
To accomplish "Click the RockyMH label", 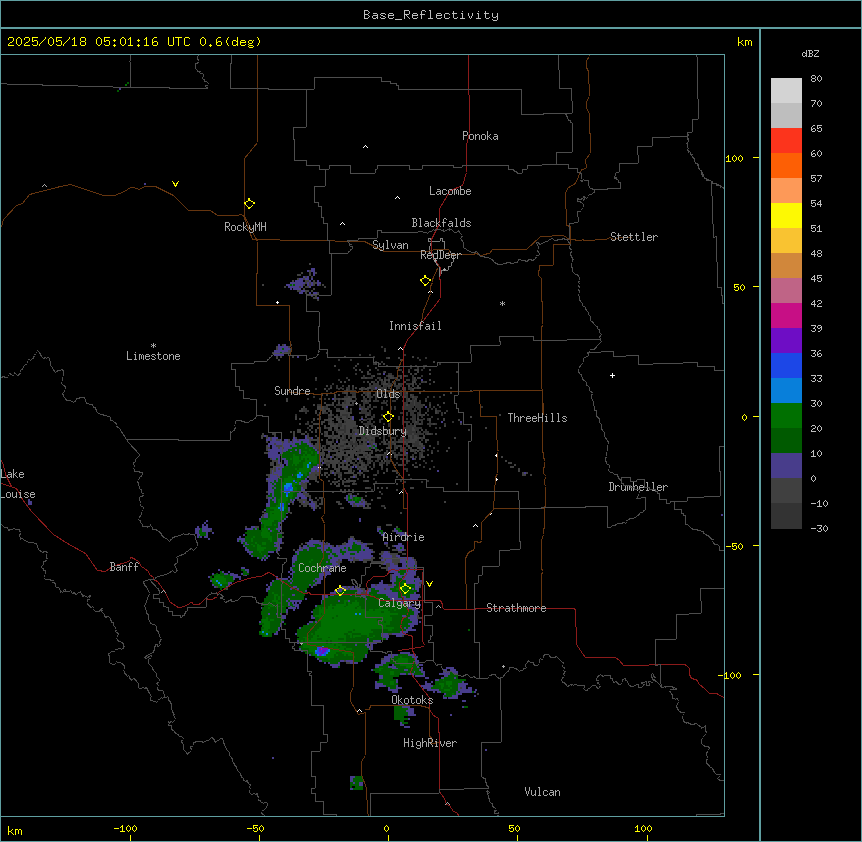I will 245,227.
